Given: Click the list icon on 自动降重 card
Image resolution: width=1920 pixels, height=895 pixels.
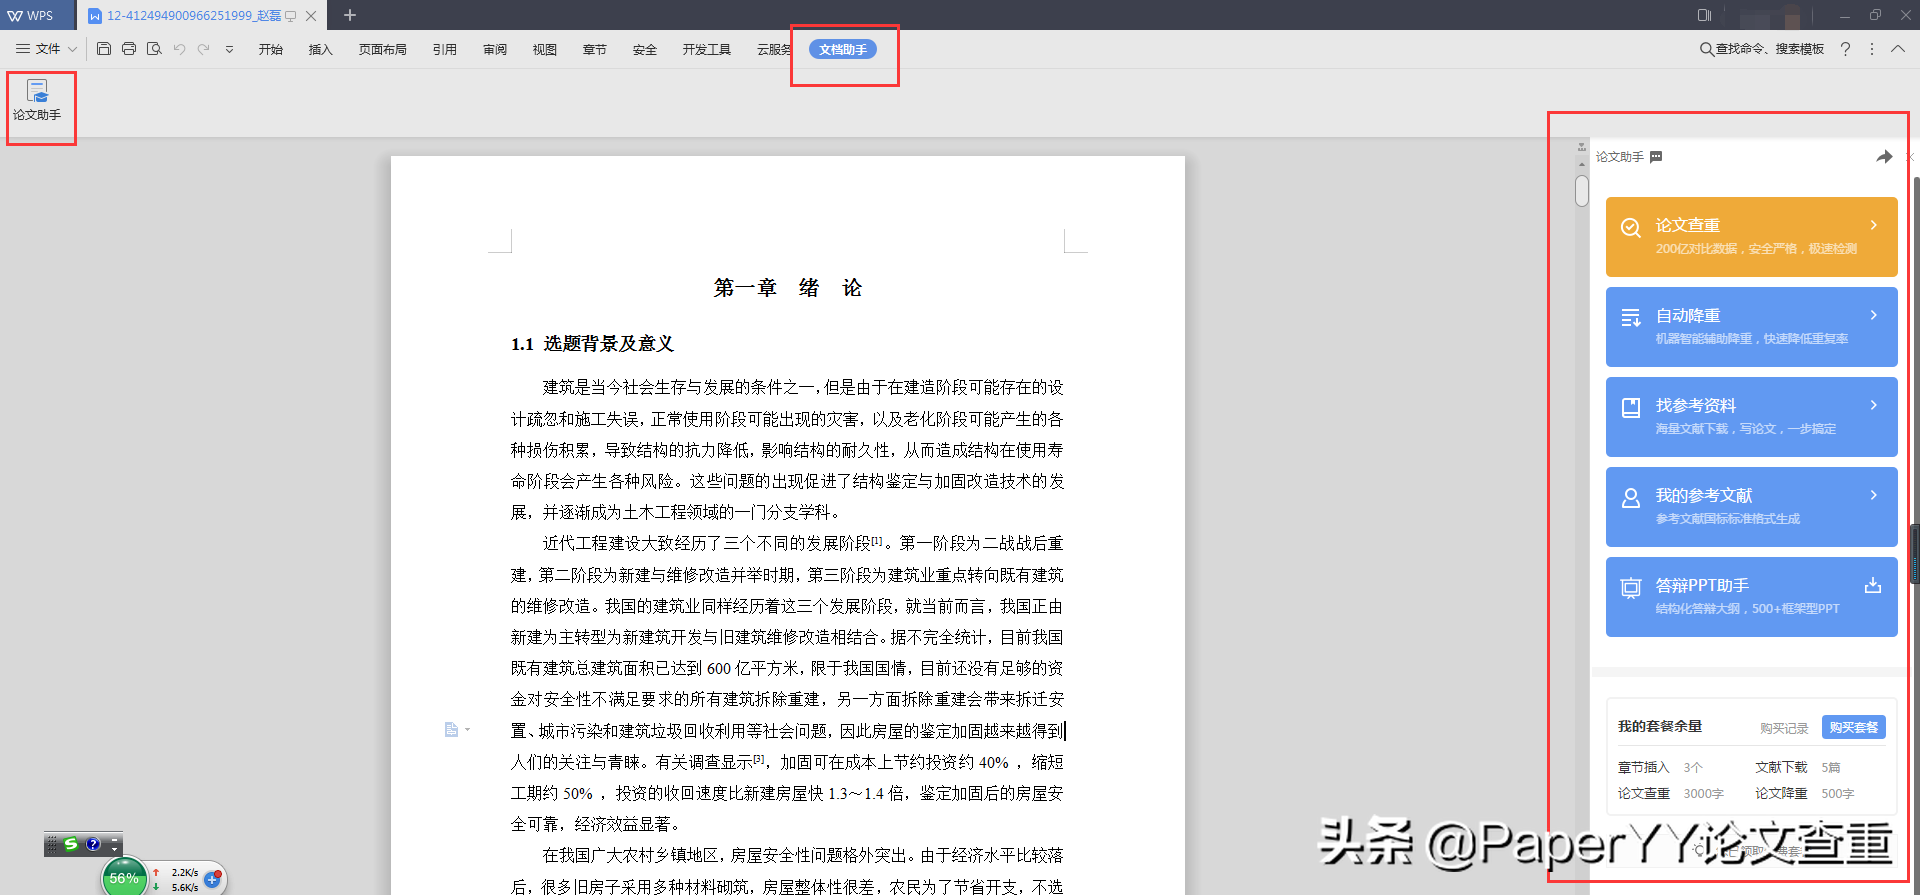Looking at the screenshot, I should pos(1631,317).
